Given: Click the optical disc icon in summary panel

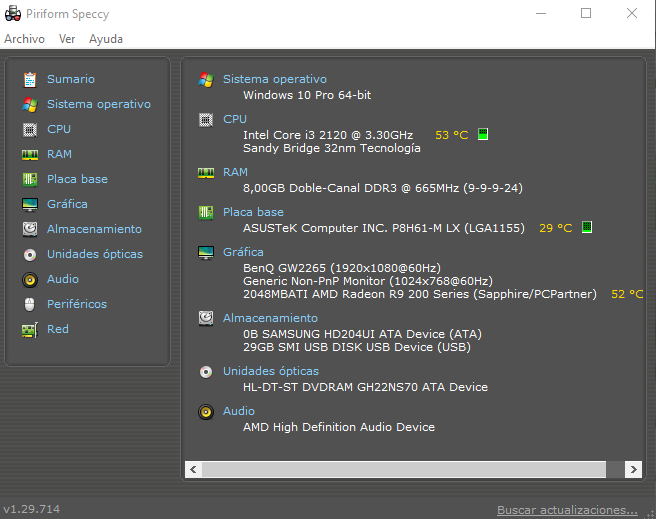Looking at the screenshot, I should (206, 371).
